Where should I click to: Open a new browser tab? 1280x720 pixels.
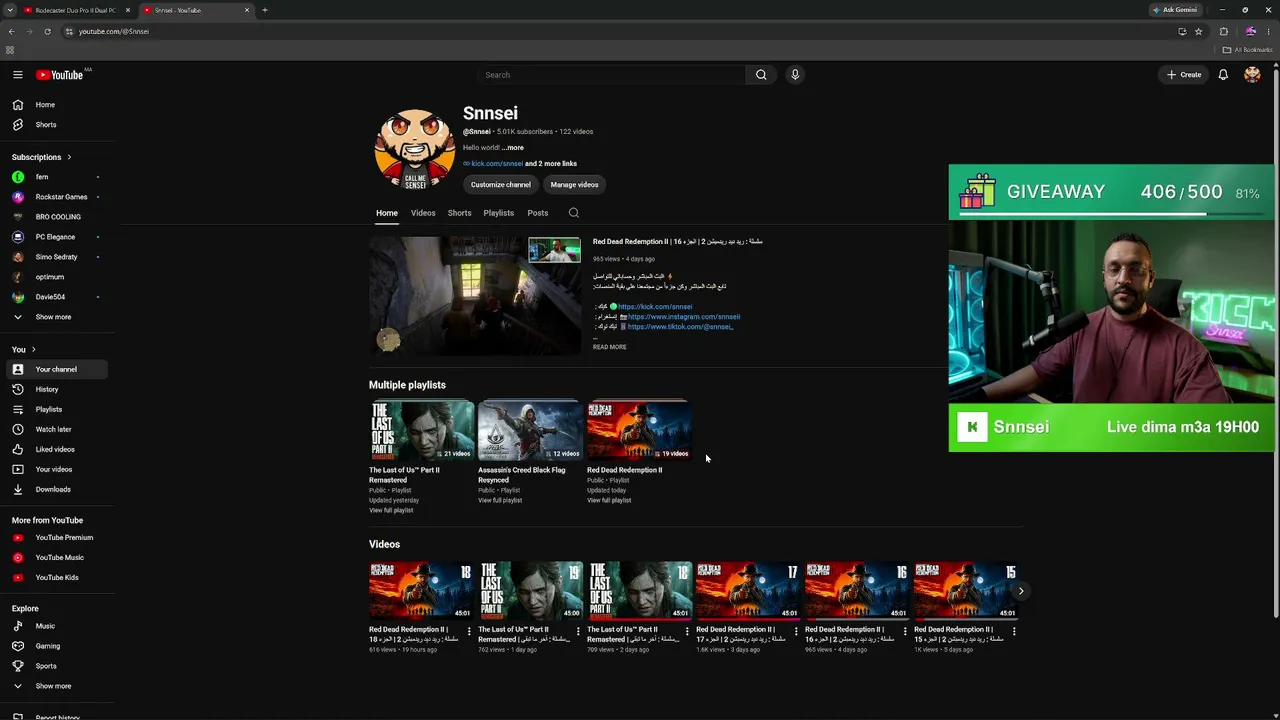click(265, 10)
